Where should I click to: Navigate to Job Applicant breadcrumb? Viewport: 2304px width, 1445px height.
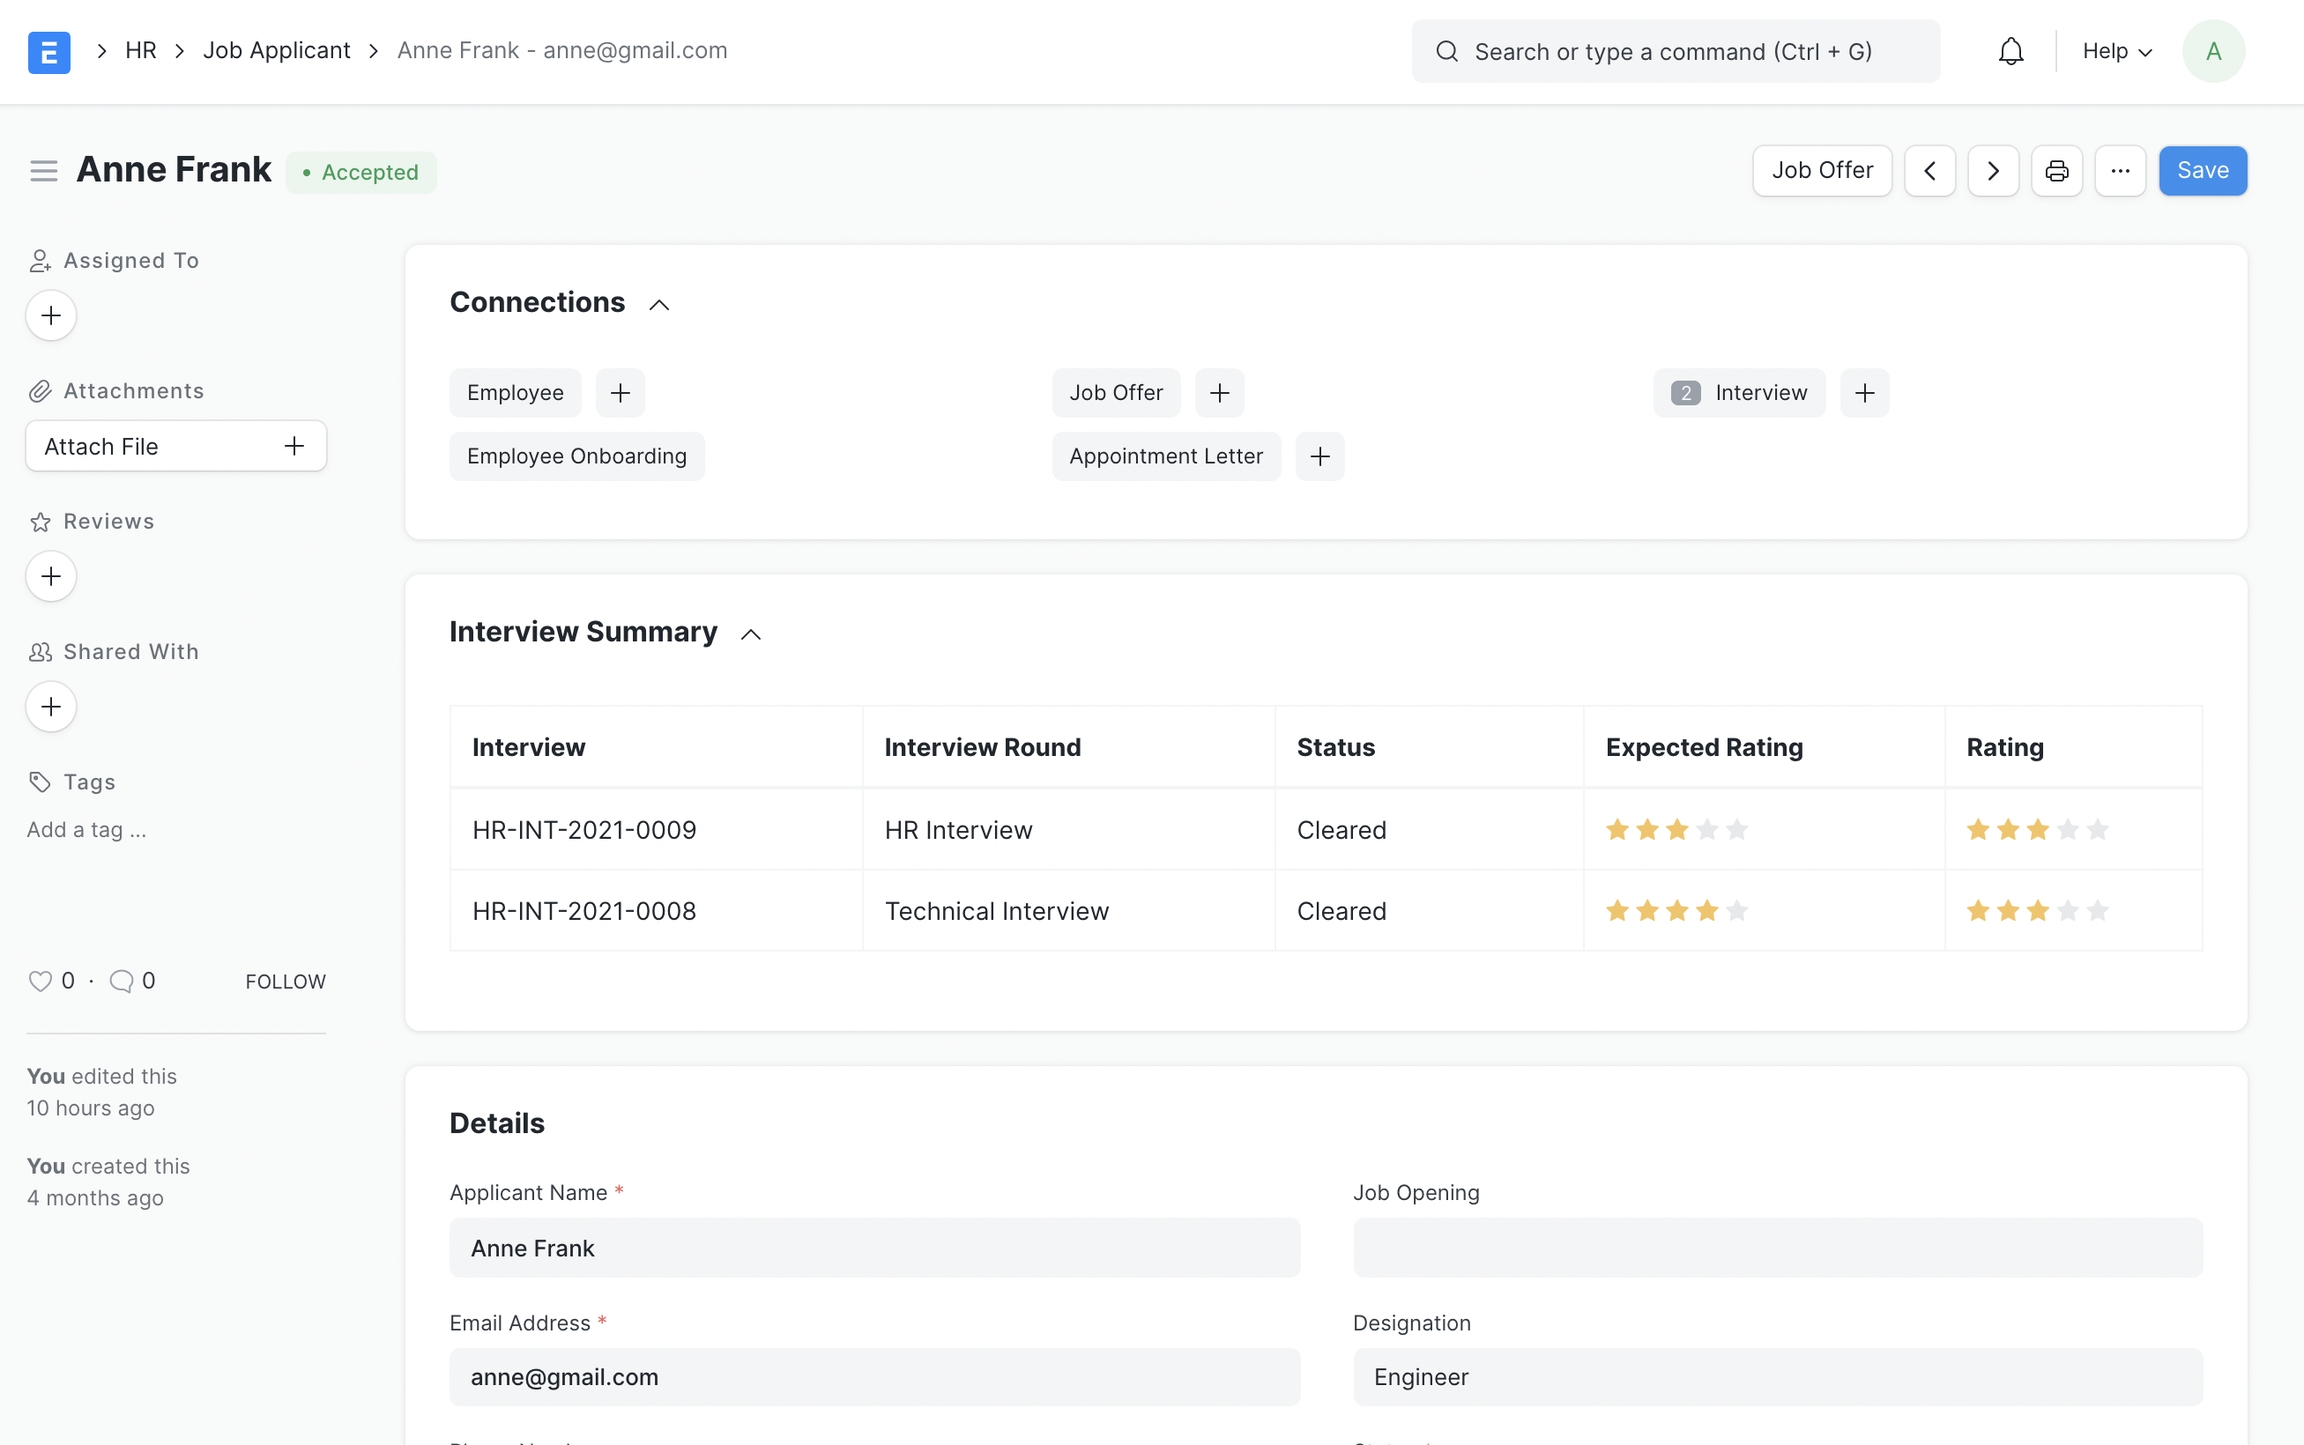pyautogui.click(x=276, y=51)
